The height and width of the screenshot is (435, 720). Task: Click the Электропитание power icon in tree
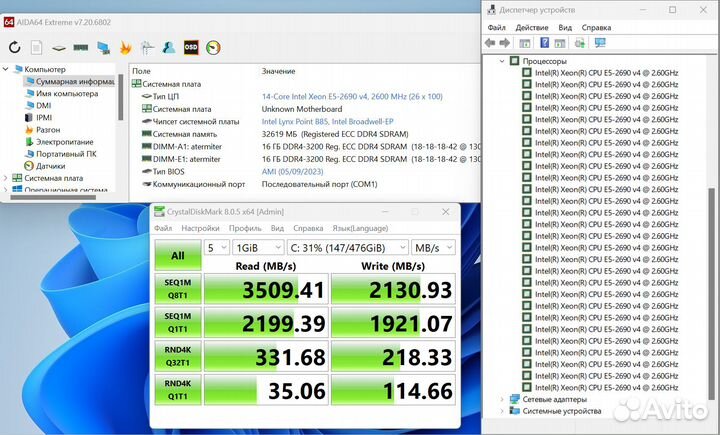pyautogui.click(x=29, y=141)
